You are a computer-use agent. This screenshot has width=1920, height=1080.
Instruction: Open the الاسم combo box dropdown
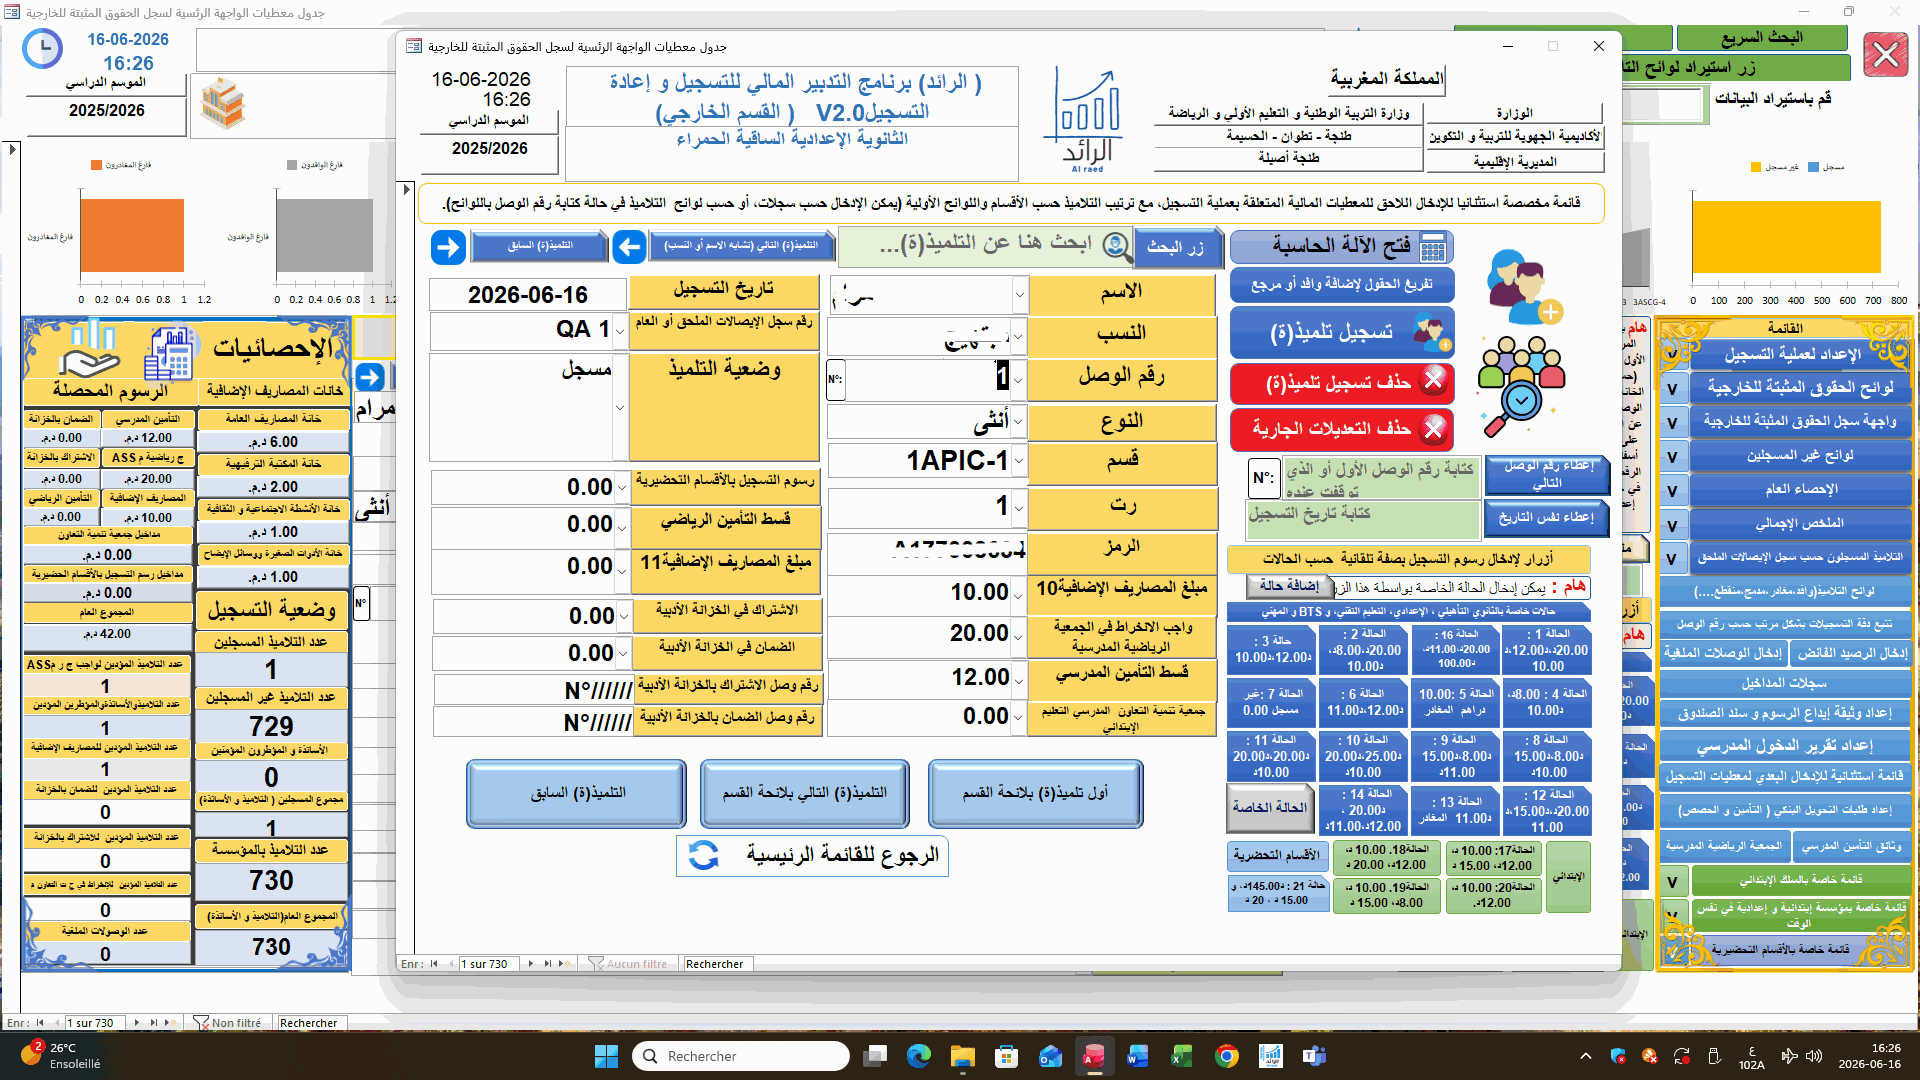(1019, 295)
